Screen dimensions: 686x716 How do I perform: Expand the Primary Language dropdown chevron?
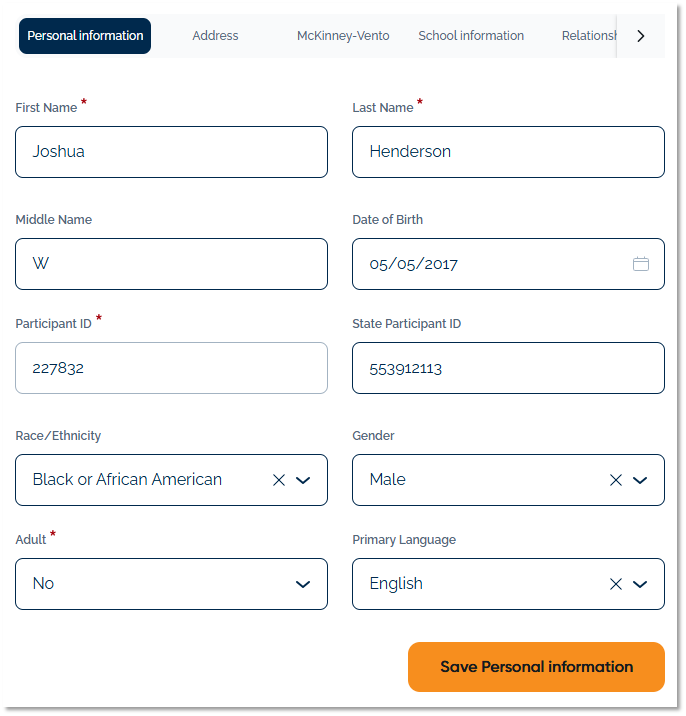pyautogui.click(x=641, y=584)
